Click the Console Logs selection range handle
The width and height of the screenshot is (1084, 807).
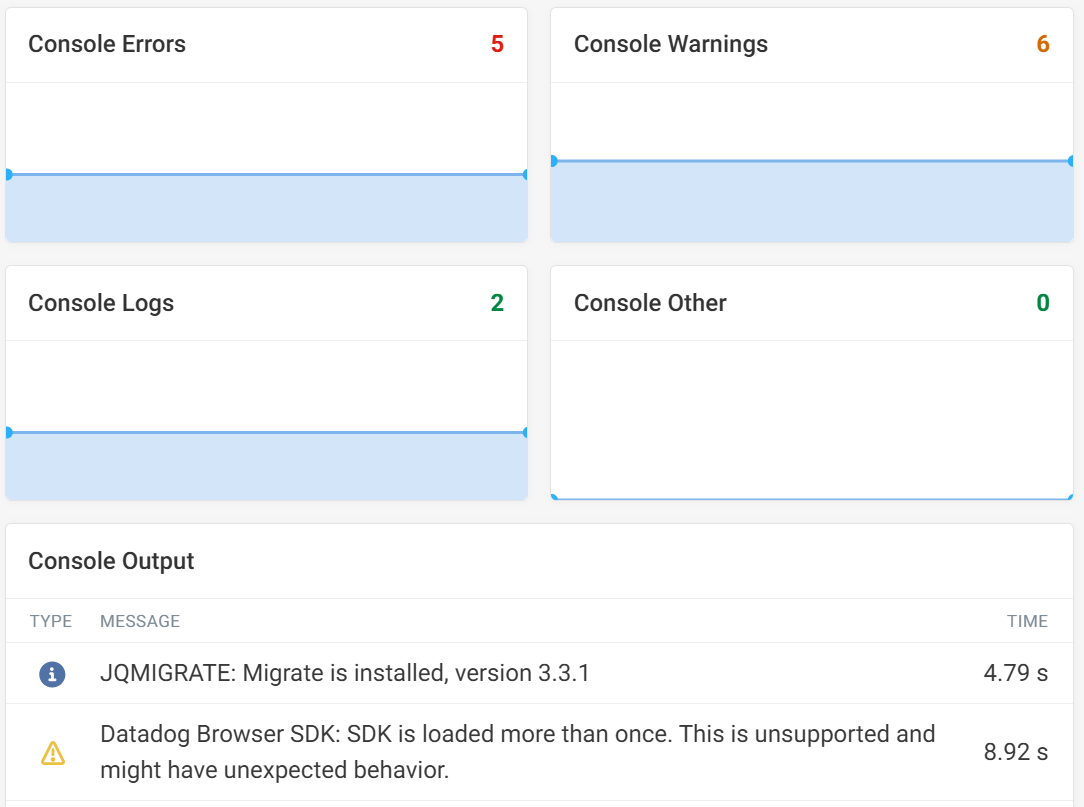(x=9, y=432)
